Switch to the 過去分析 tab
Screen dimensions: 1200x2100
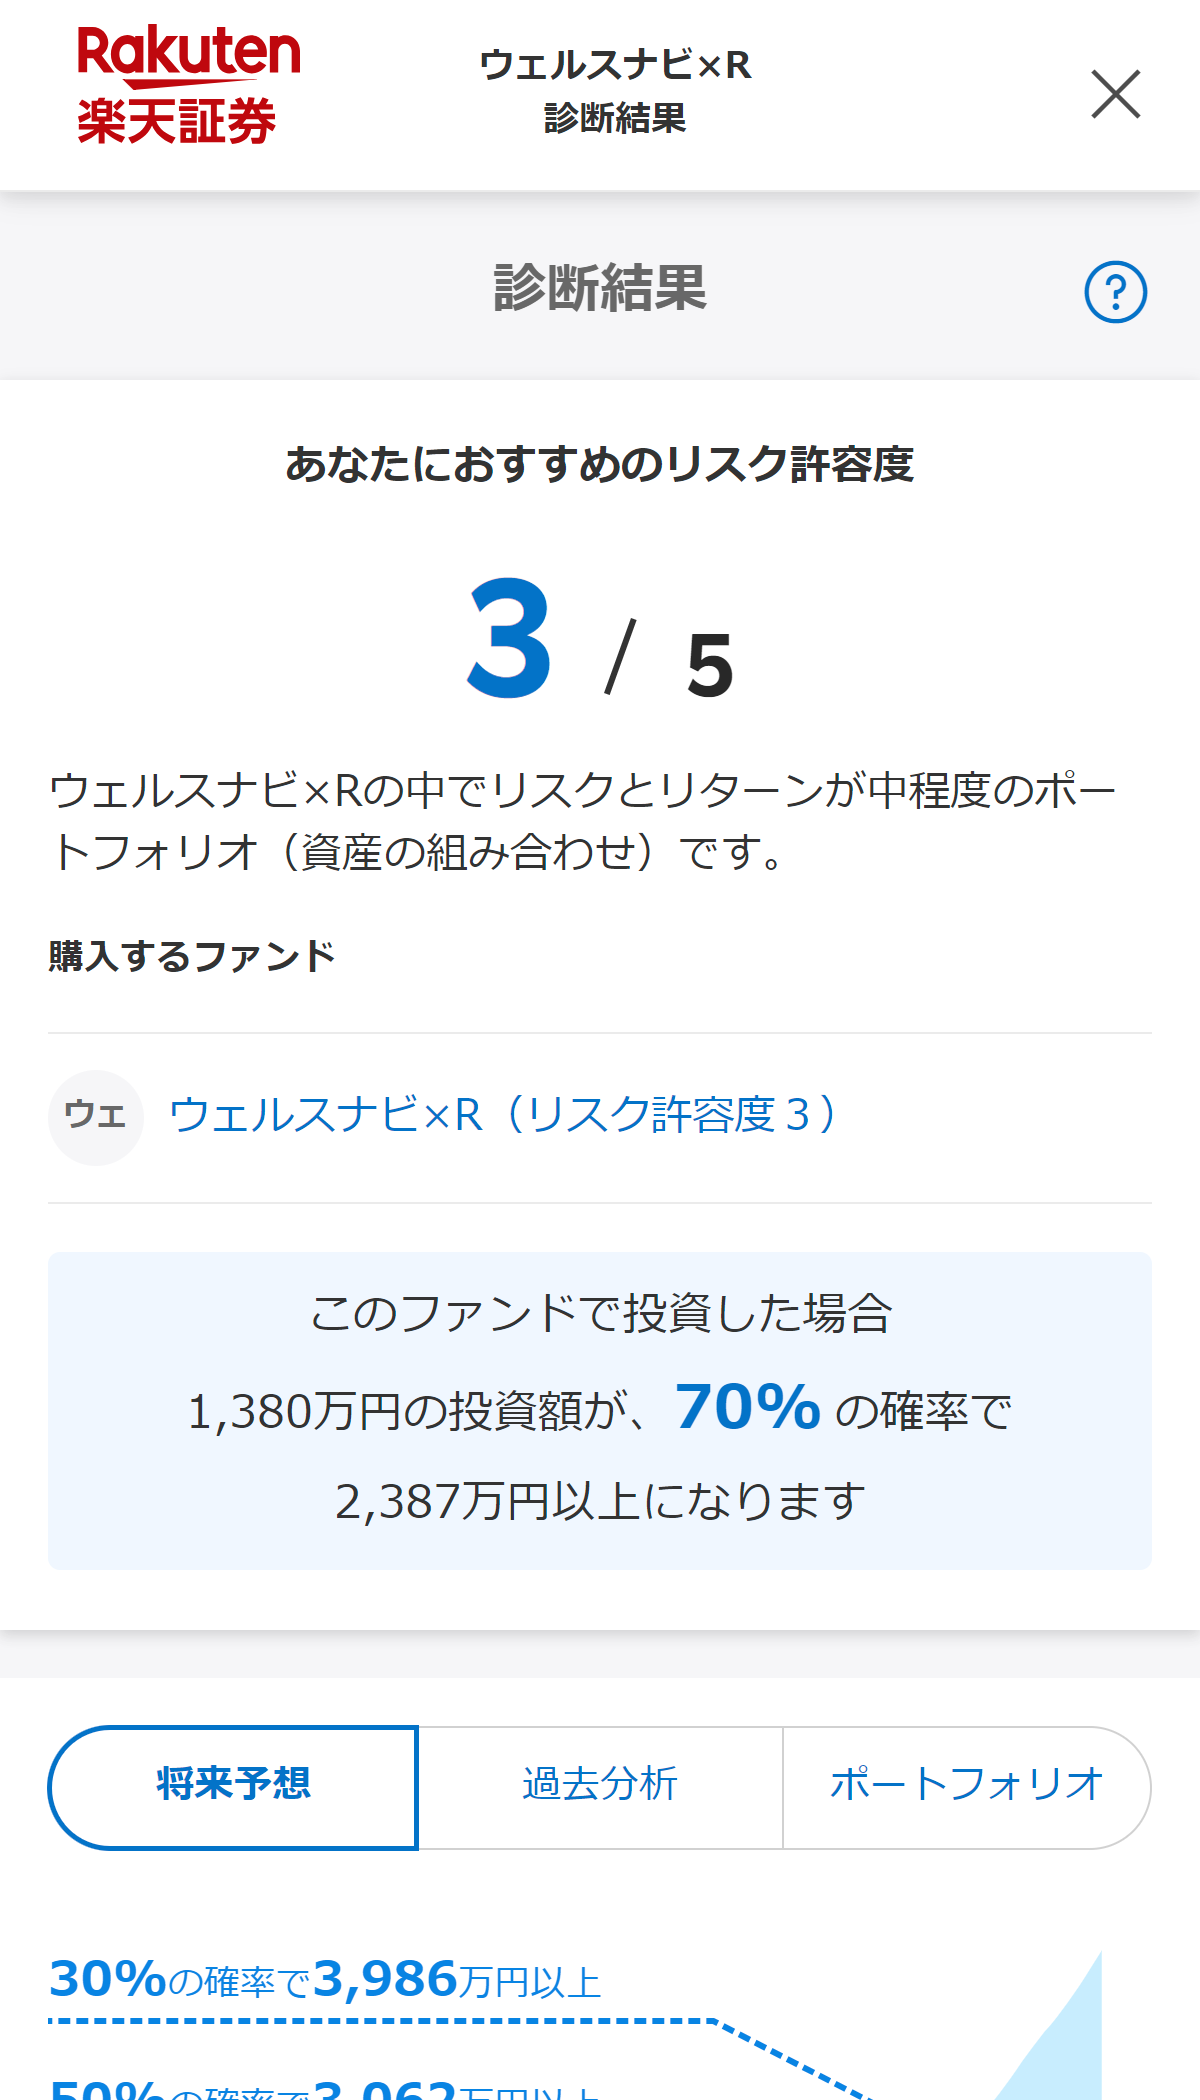[x=600, y=1787]
